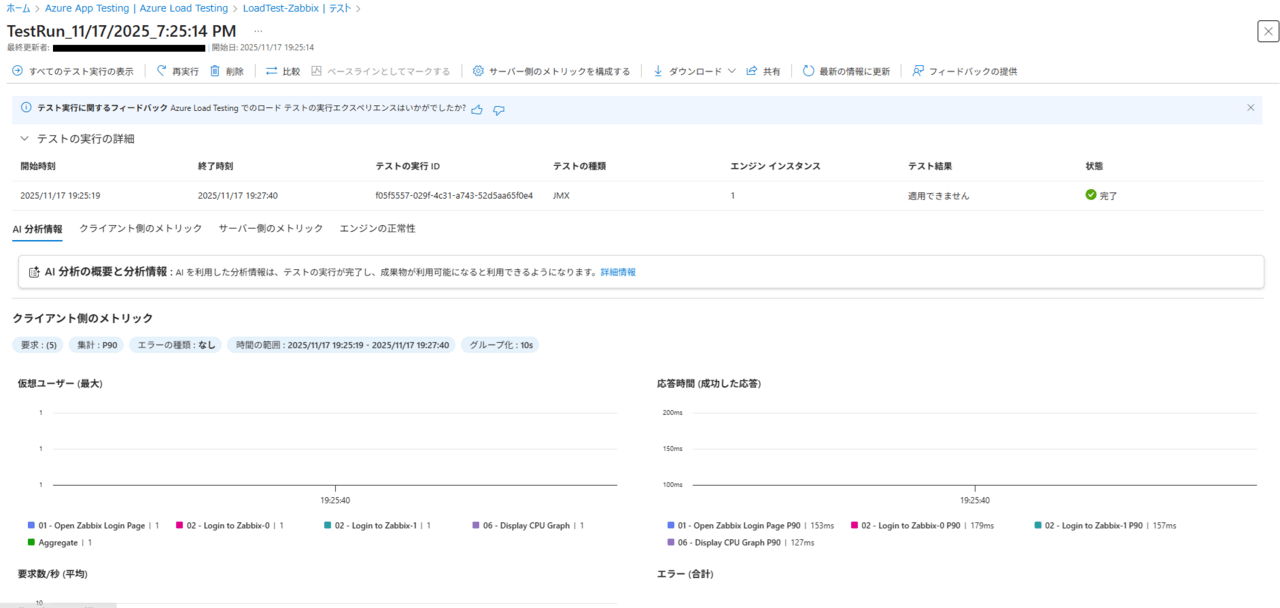This screenshot has width=1280, height=608.
Task: Click the 削除 trash icon
Action: click(x=215, y=72)
